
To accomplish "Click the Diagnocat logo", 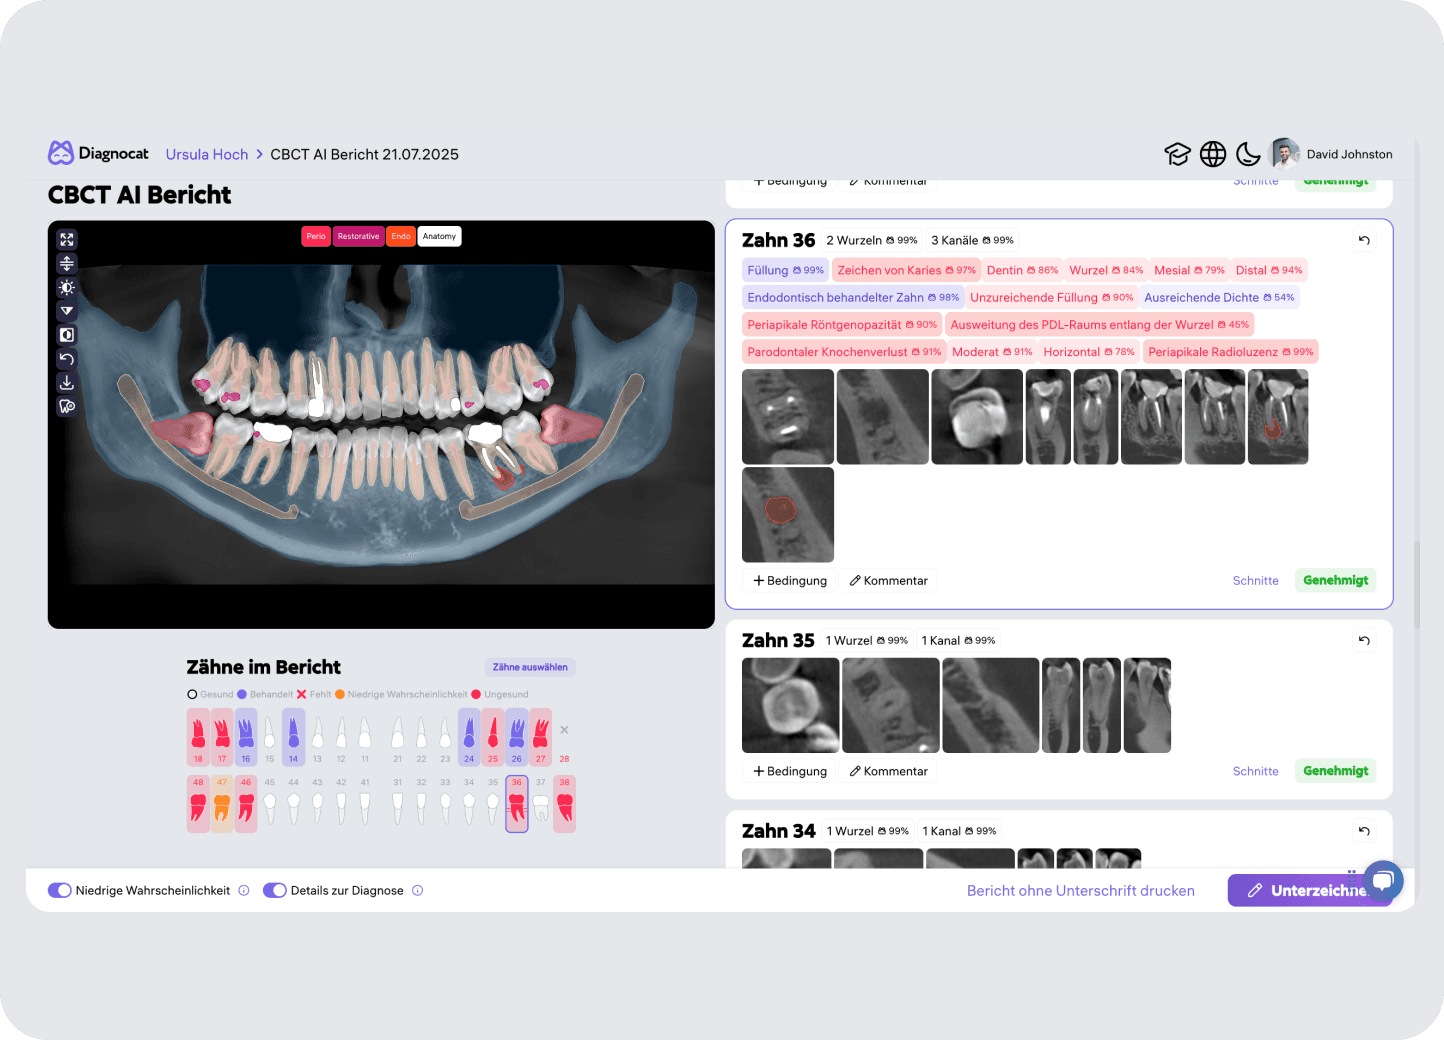I will [98, 153].
